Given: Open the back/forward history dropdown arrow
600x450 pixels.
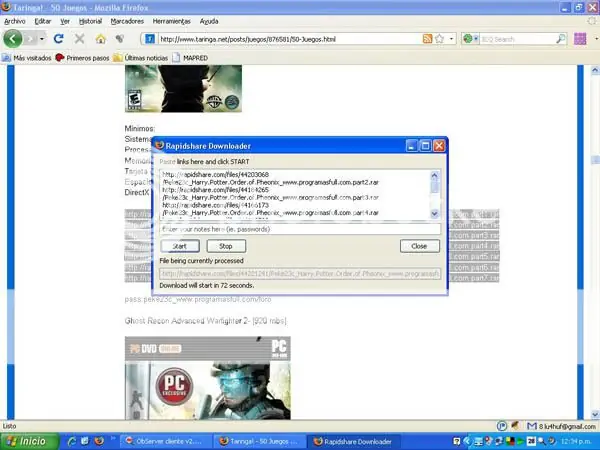Looking at the screenshot, I should [x=42, y=39].
